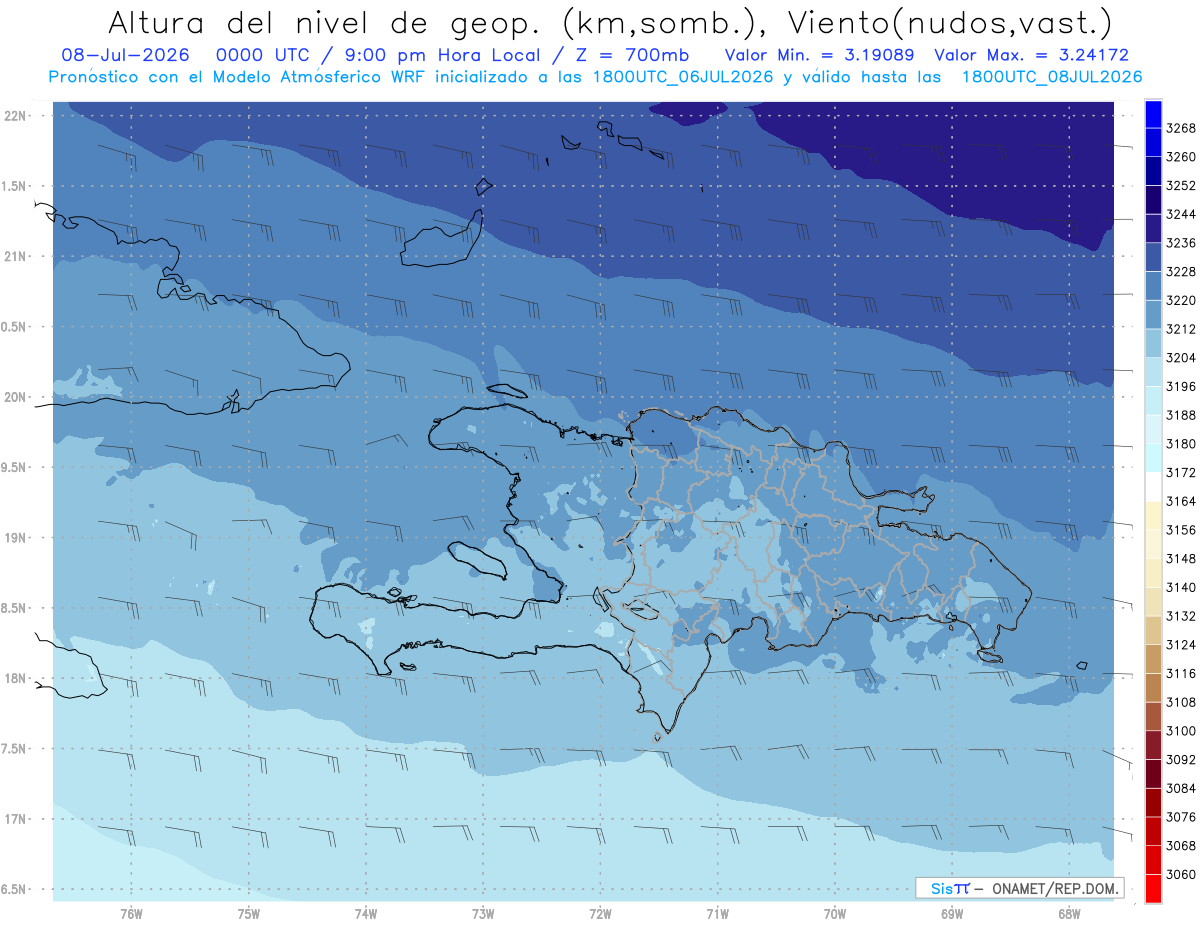The width and height of the screenshot is (1200, 927).
Task: Click the legend value '3148'
Action: click(1181, 559)
